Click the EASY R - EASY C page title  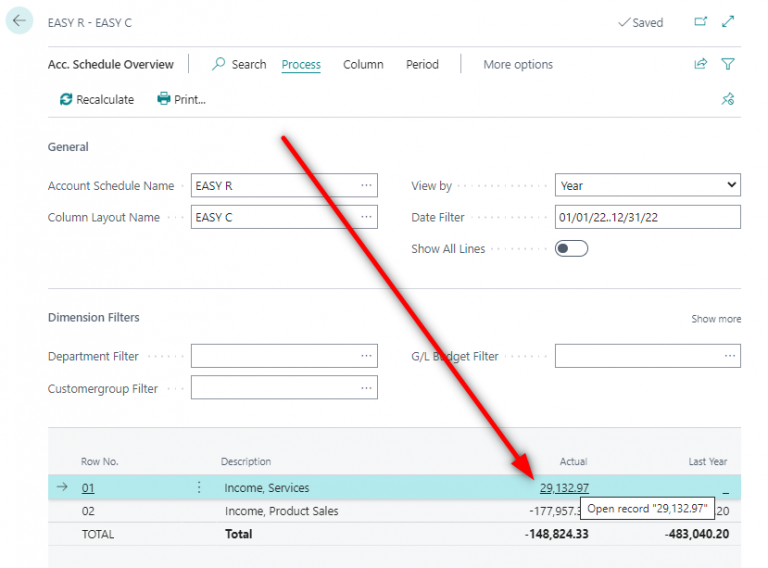pyautogui.click(x=90, y=23)
